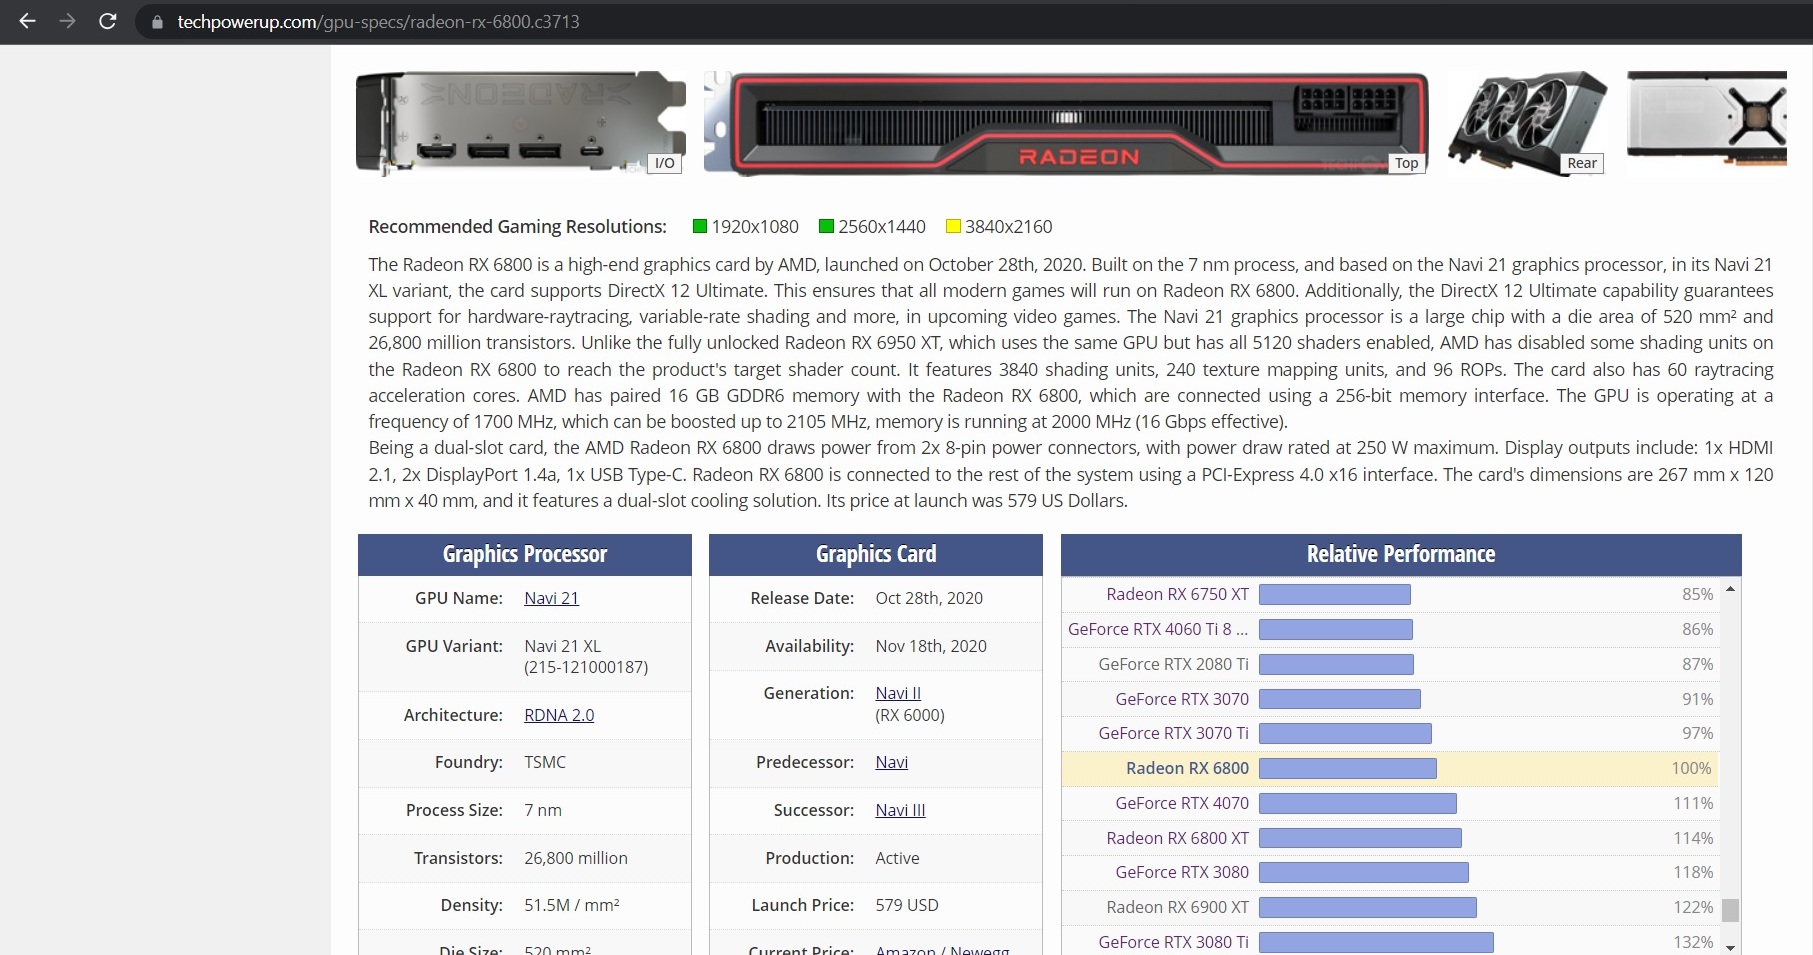The image size is (1813, 955).
Task: Click the Recommended Gaming Resolutions label
Action: pos(517,227)
